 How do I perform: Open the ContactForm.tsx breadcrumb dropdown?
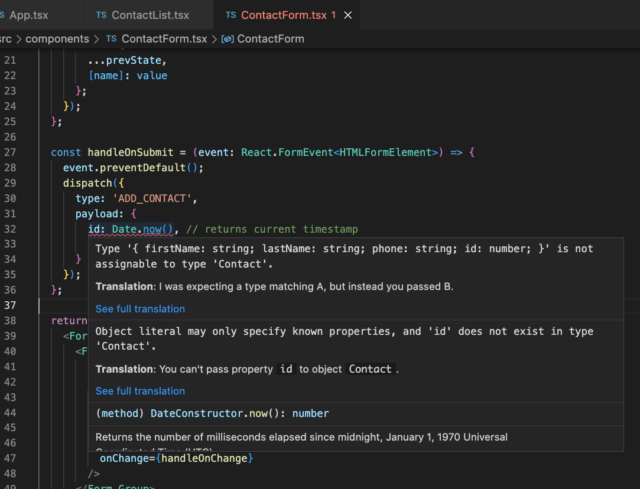coord(164,38)
